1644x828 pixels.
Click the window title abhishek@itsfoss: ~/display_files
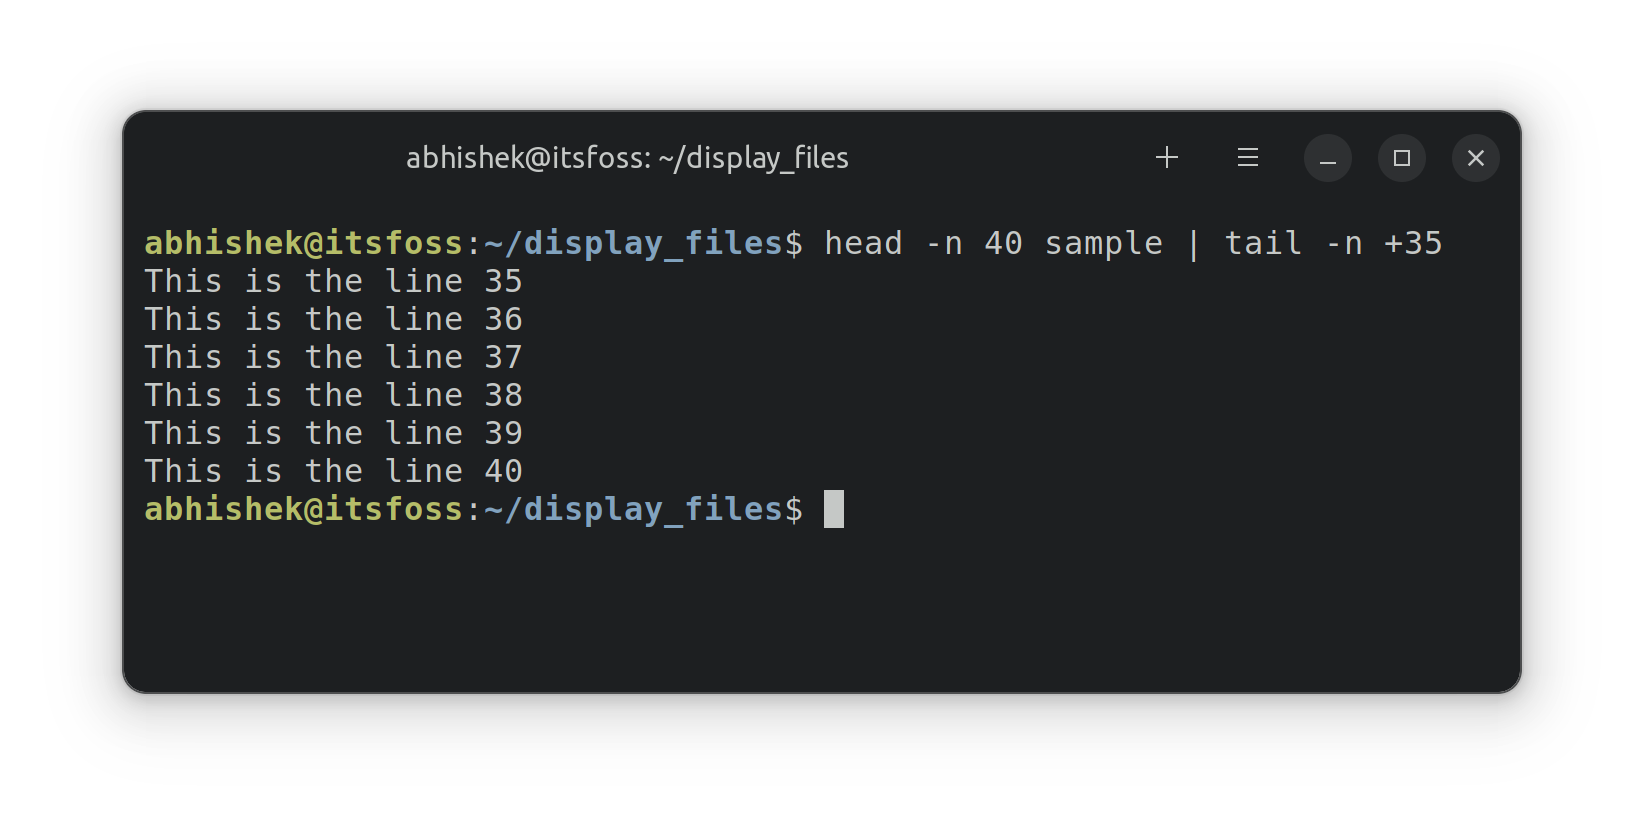point(627,157)
